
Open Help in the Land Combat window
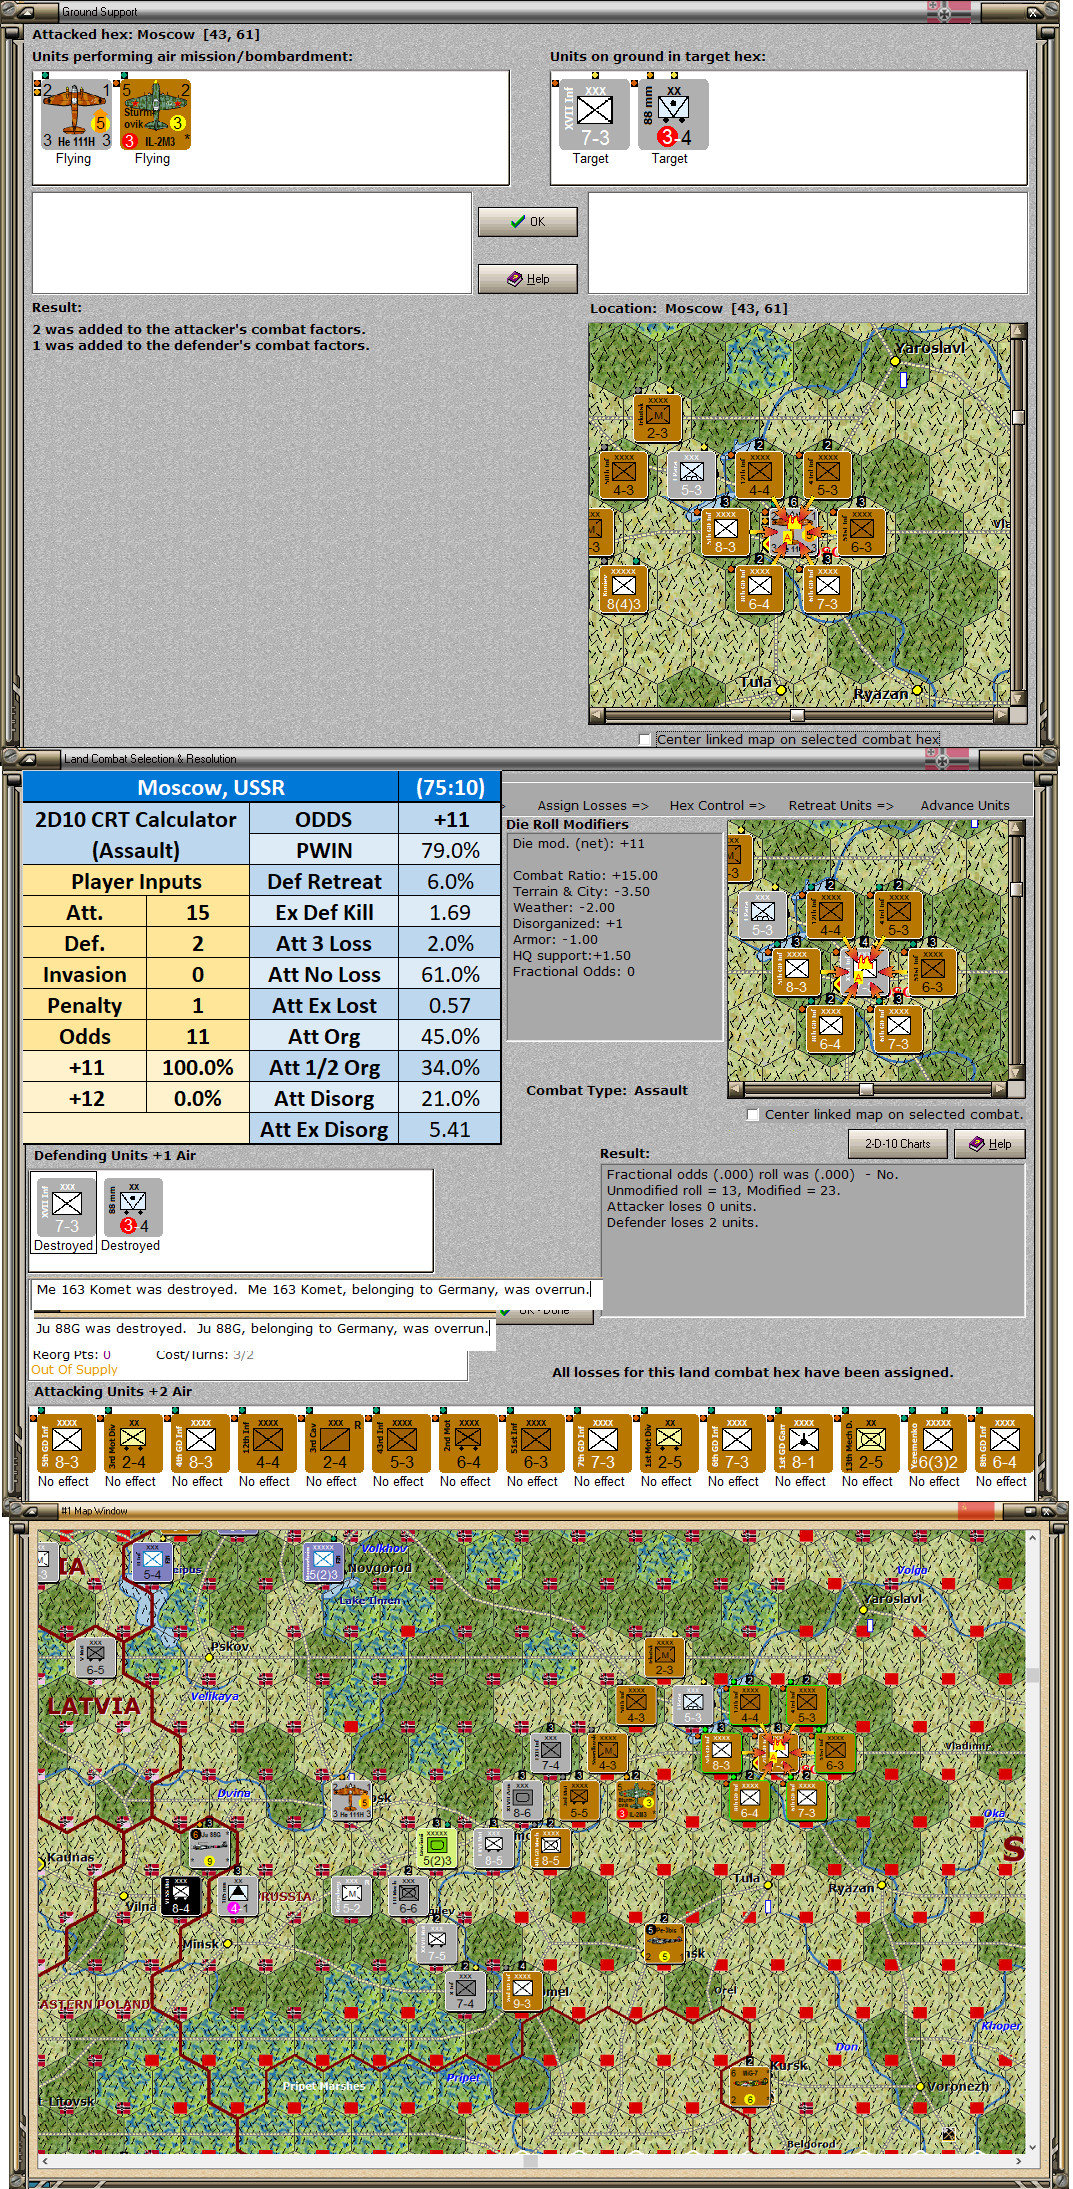click(x=990, y=1144)
